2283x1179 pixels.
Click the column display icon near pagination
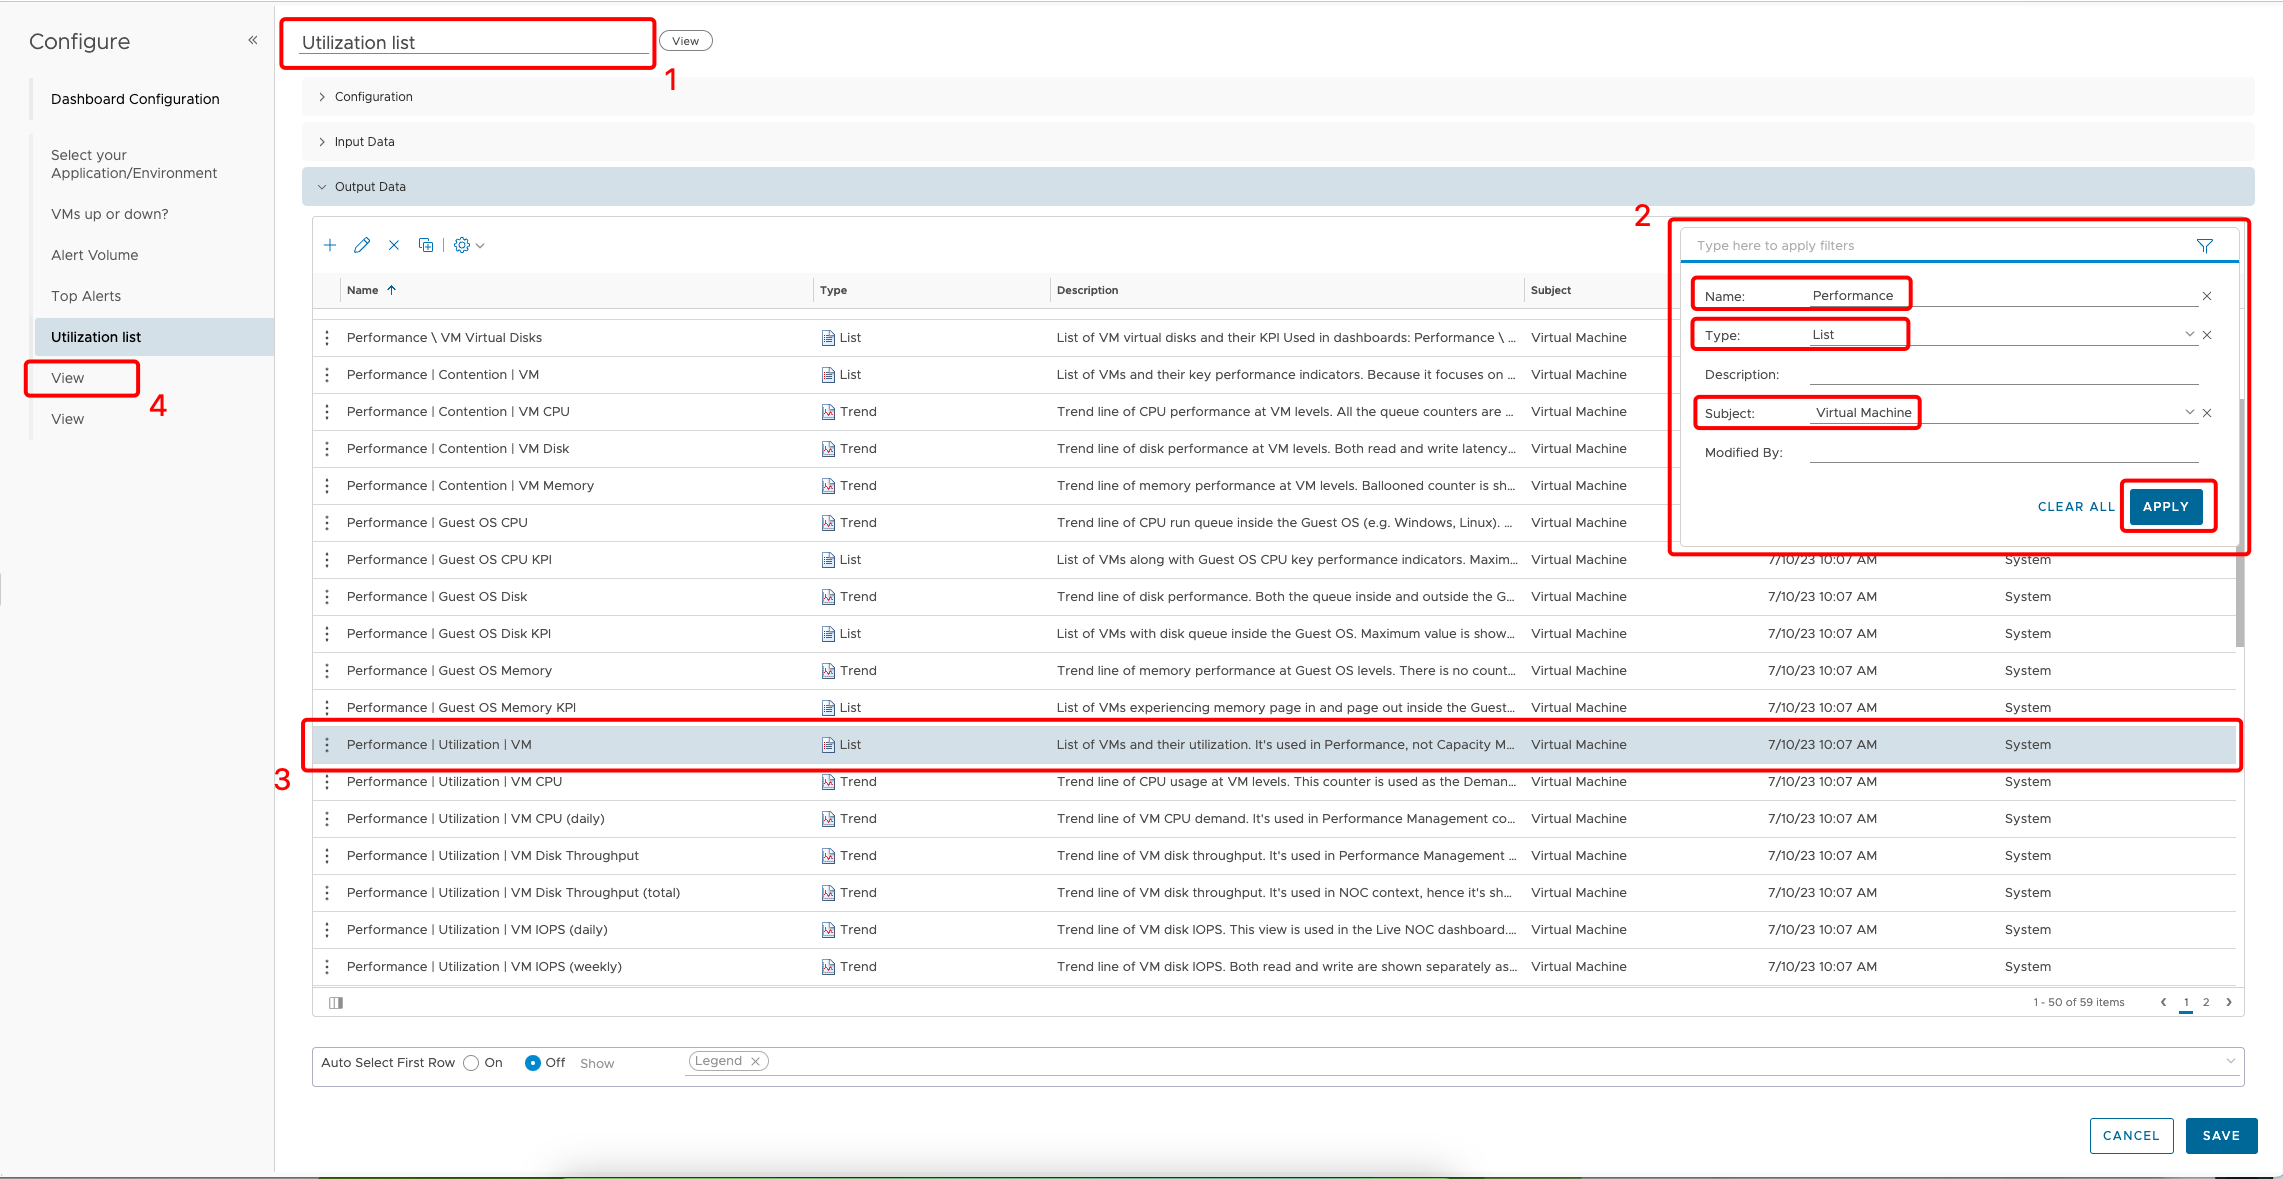[x=336, y=1002]
